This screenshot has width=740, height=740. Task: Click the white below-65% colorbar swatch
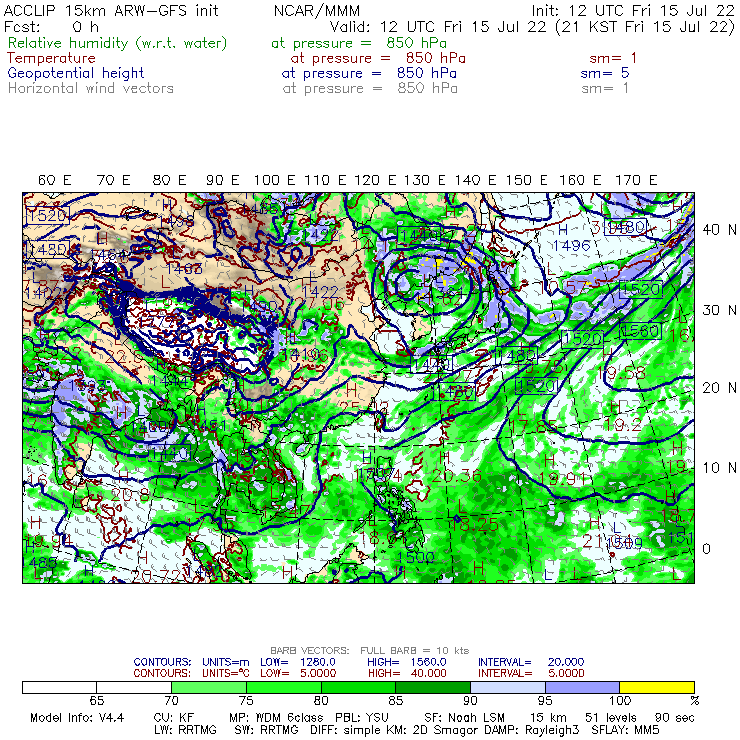(59, 687)
